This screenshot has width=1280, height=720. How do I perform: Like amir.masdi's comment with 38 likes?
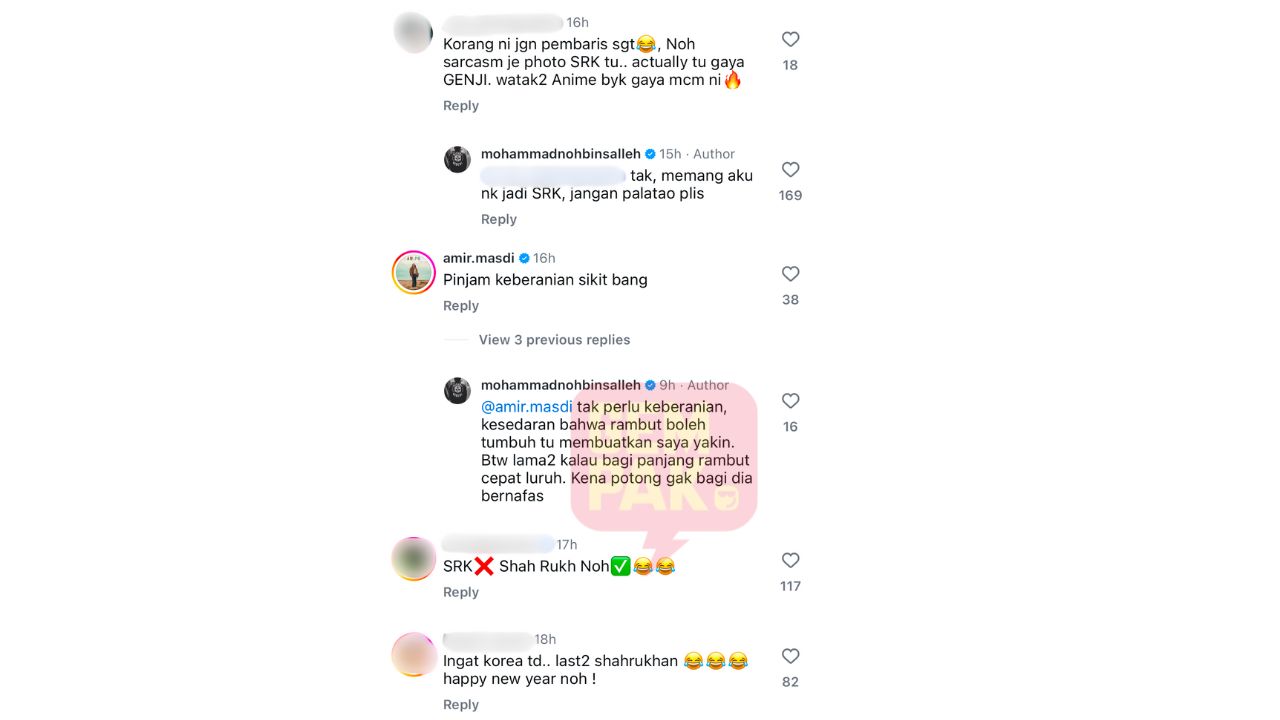(790, 273)
